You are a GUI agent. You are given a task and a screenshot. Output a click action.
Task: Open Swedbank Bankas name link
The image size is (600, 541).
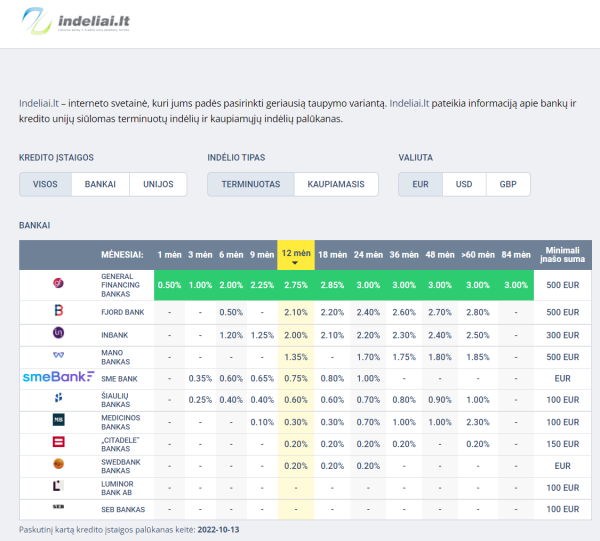pyautogui.click(x=121, y=466)
